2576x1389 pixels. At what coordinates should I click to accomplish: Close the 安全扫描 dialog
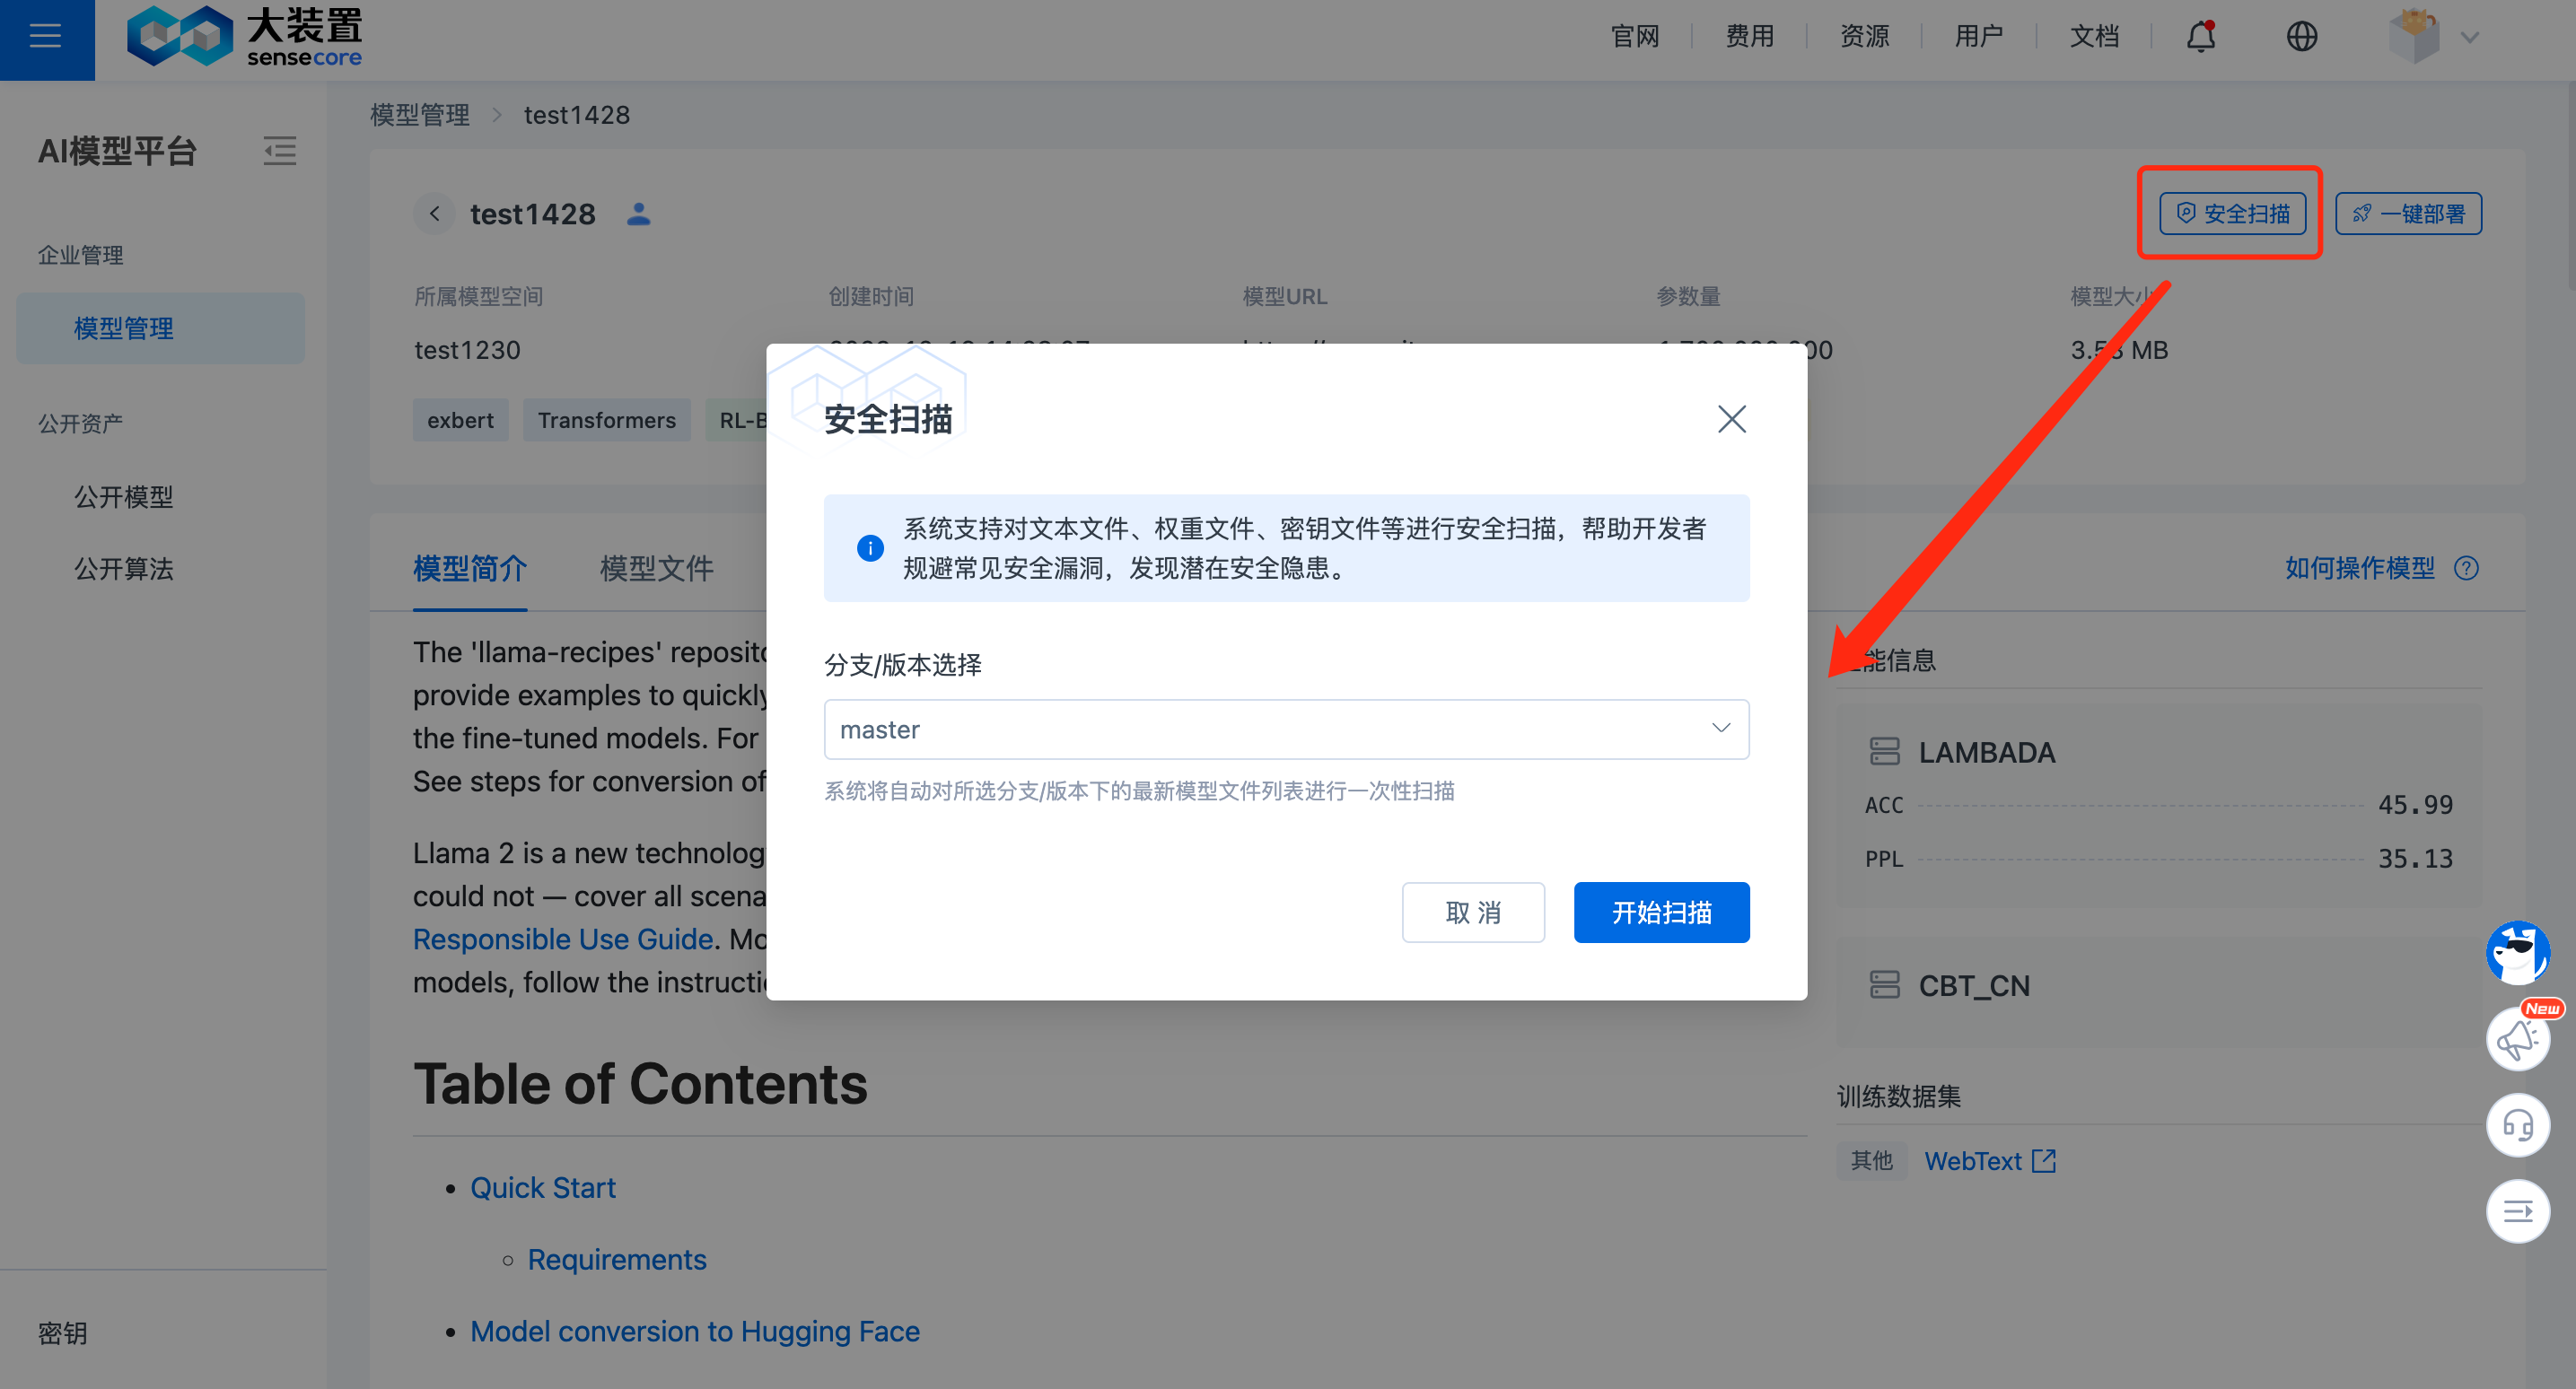pyautogui.click(x=1731, y=419)
